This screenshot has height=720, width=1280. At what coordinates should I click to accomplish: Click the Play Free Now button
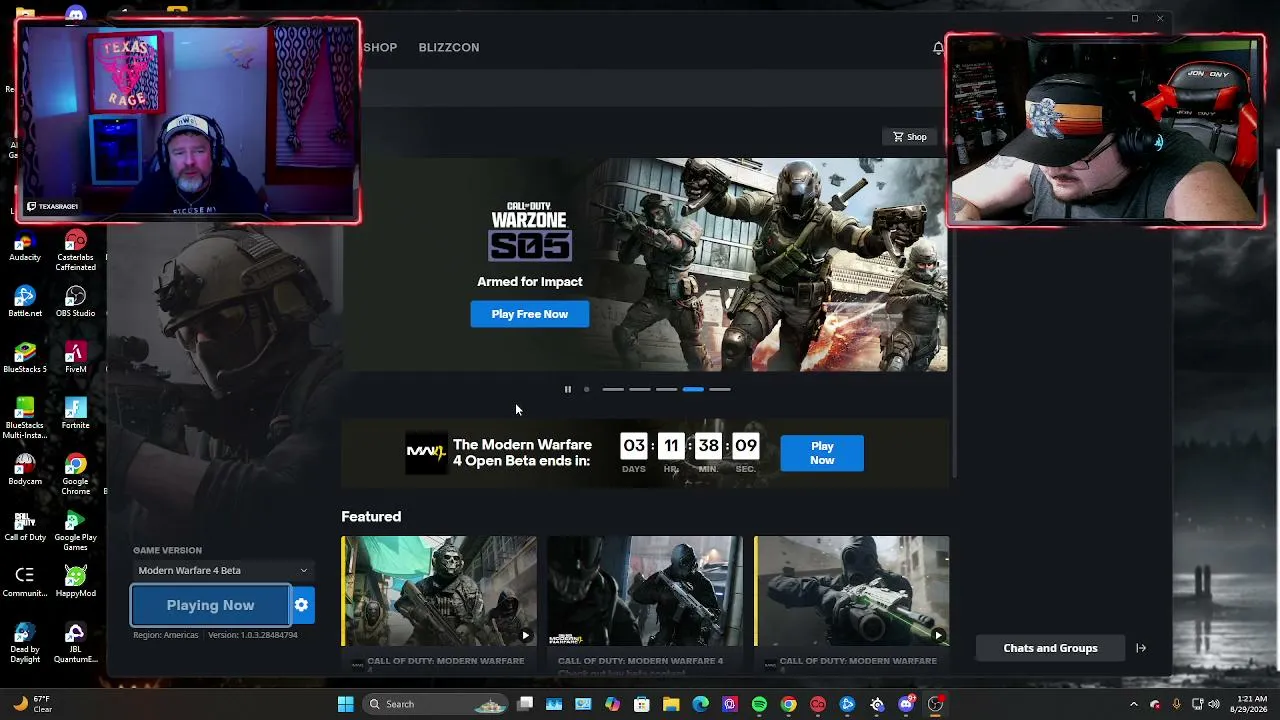pyautogui.click(x=530, y=314)
